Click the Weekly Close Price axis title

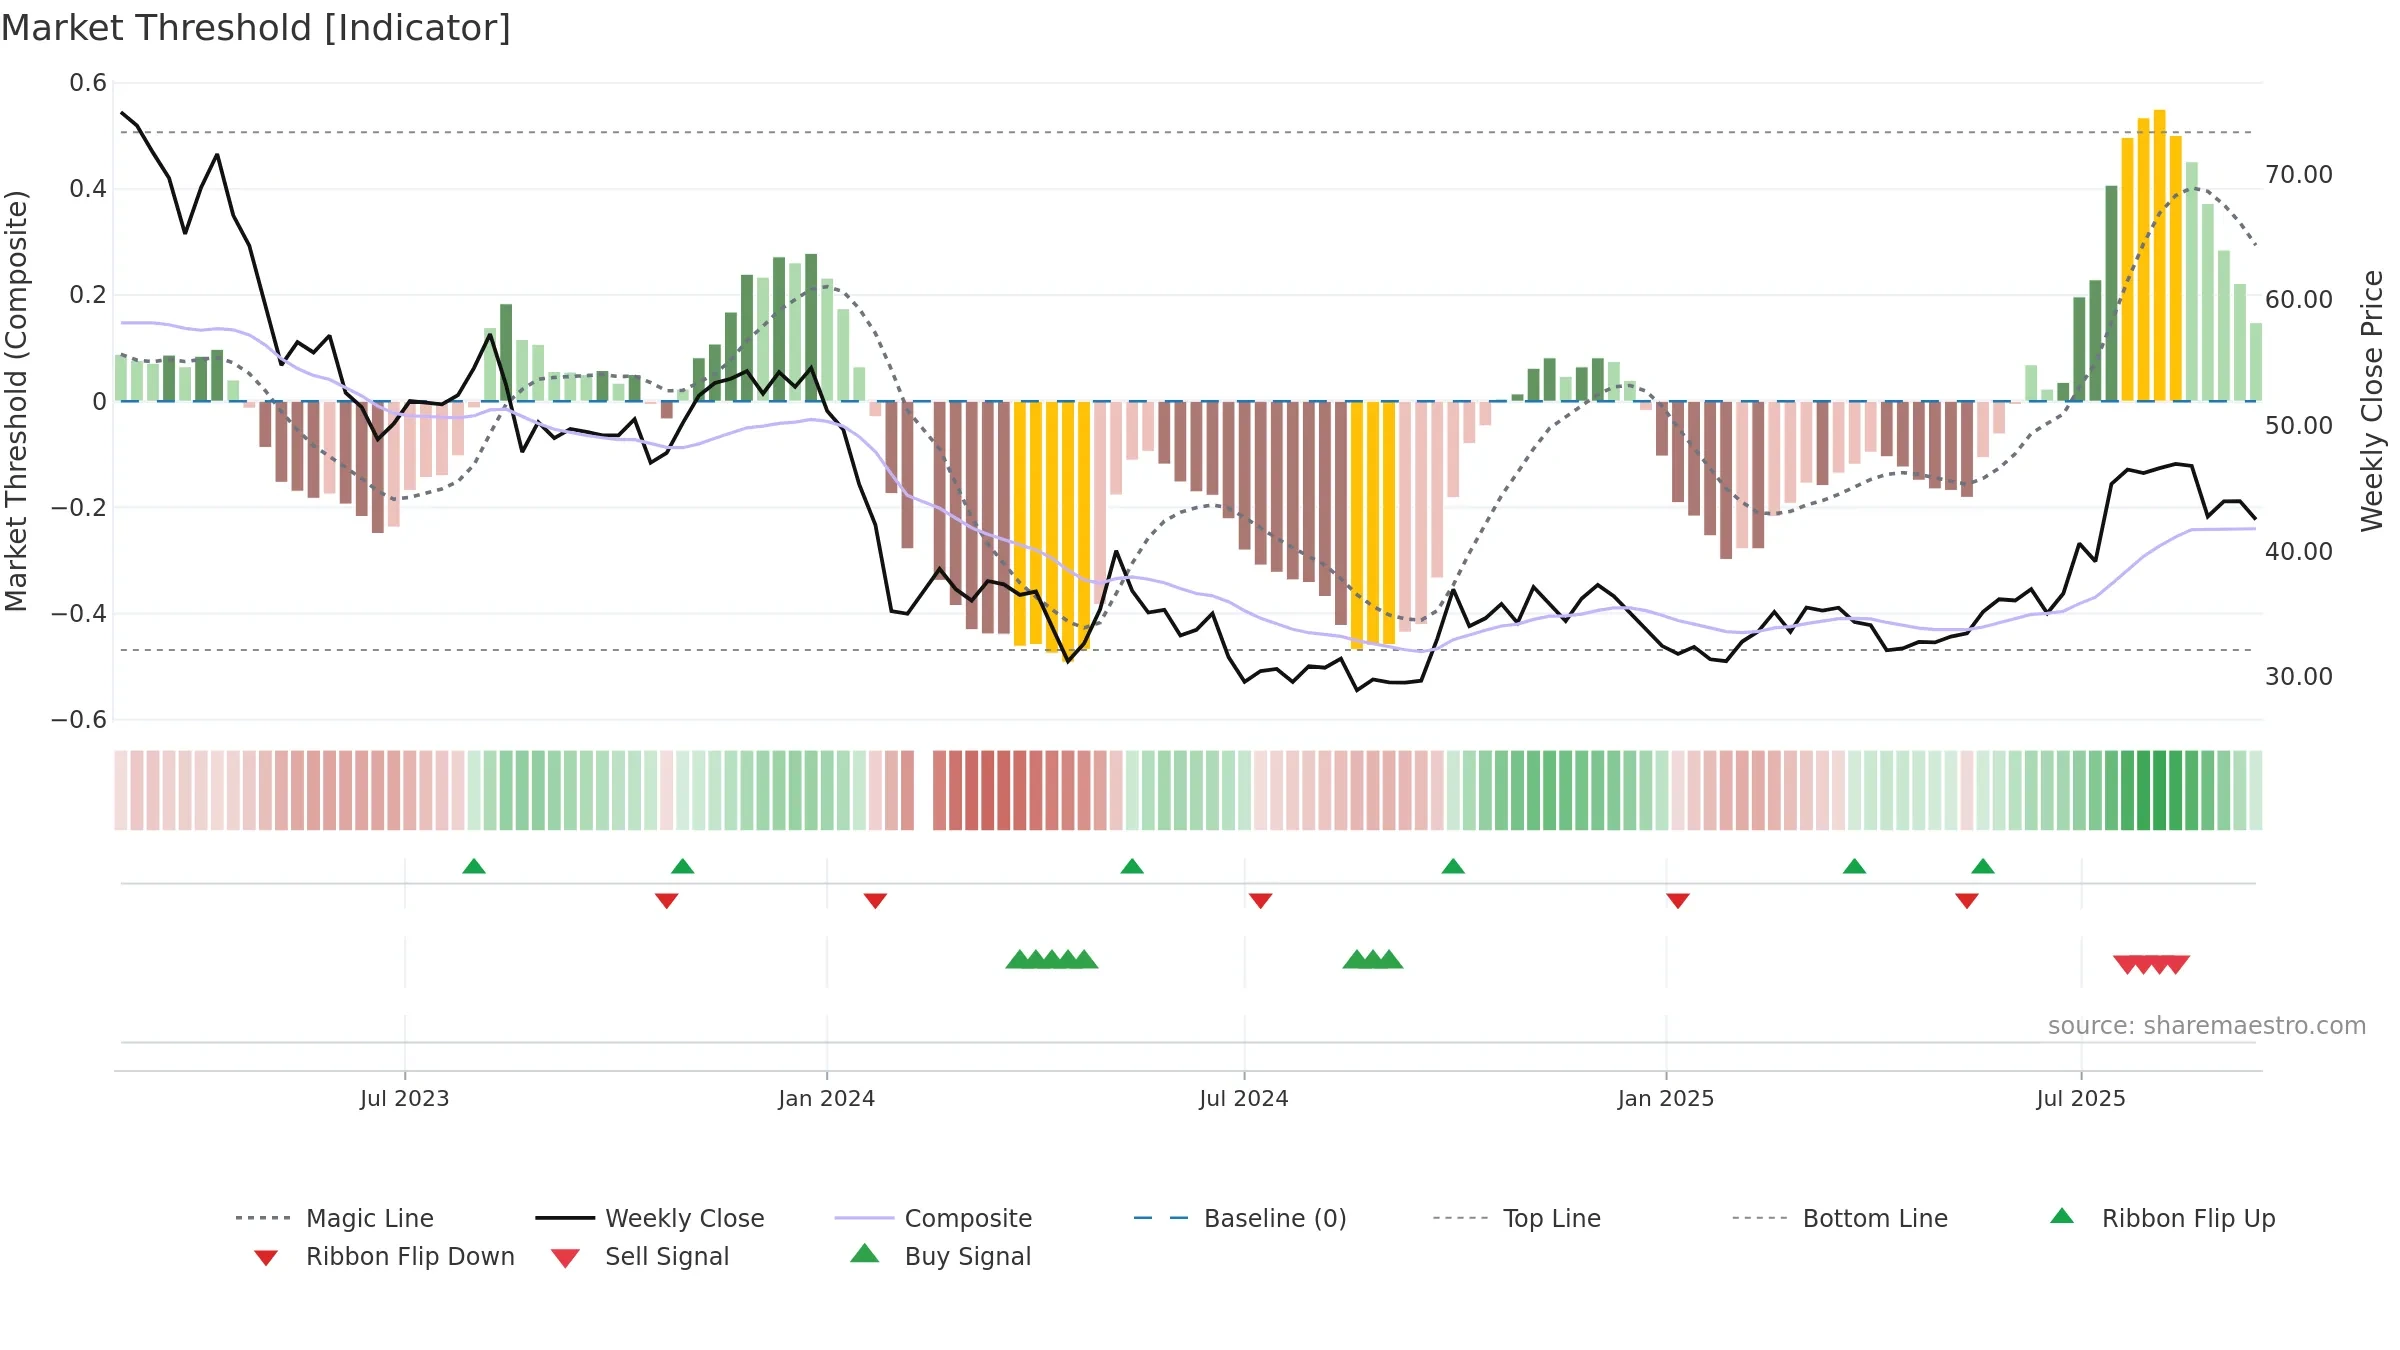2372,400
